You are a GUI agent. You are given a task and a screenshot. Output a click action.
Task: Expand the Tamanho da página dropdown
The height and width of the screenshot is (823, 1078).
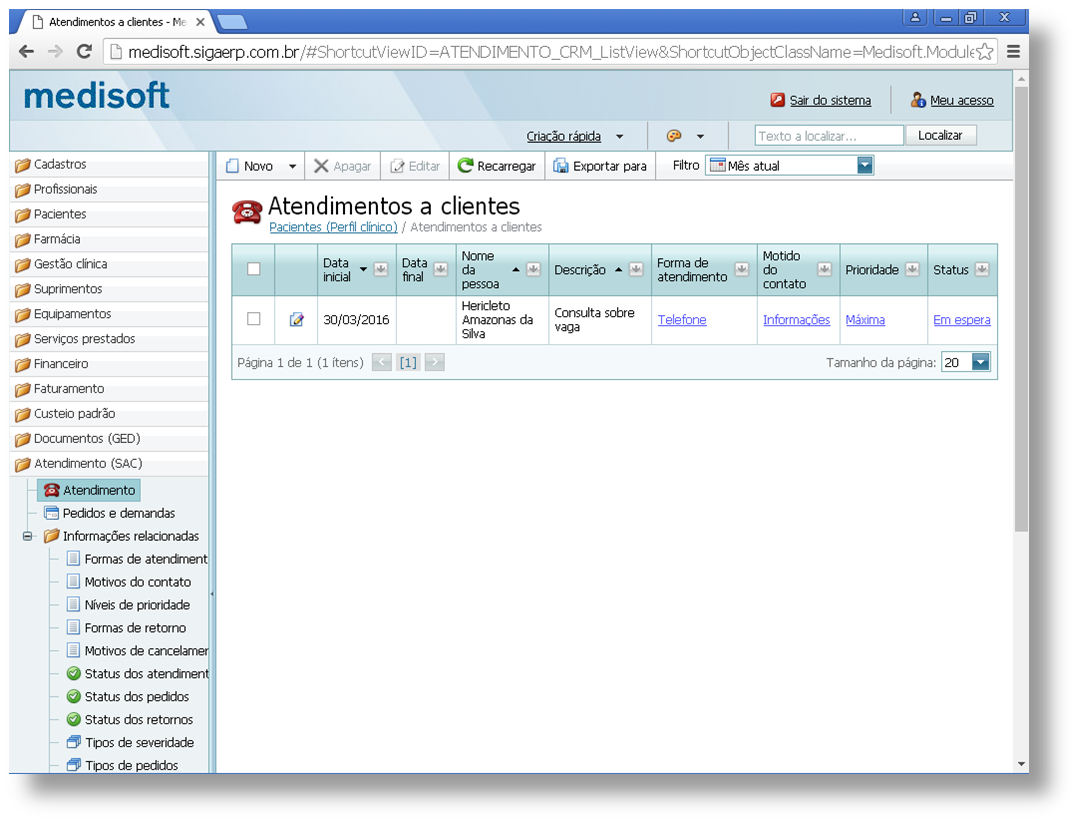(980, 363)
